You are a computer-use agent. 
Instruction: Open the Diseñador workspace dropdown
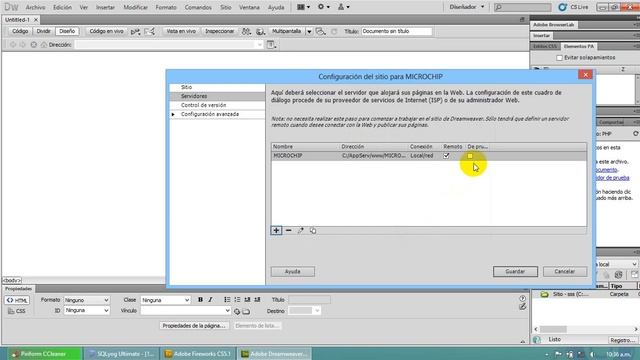click(x=467, y=7)
